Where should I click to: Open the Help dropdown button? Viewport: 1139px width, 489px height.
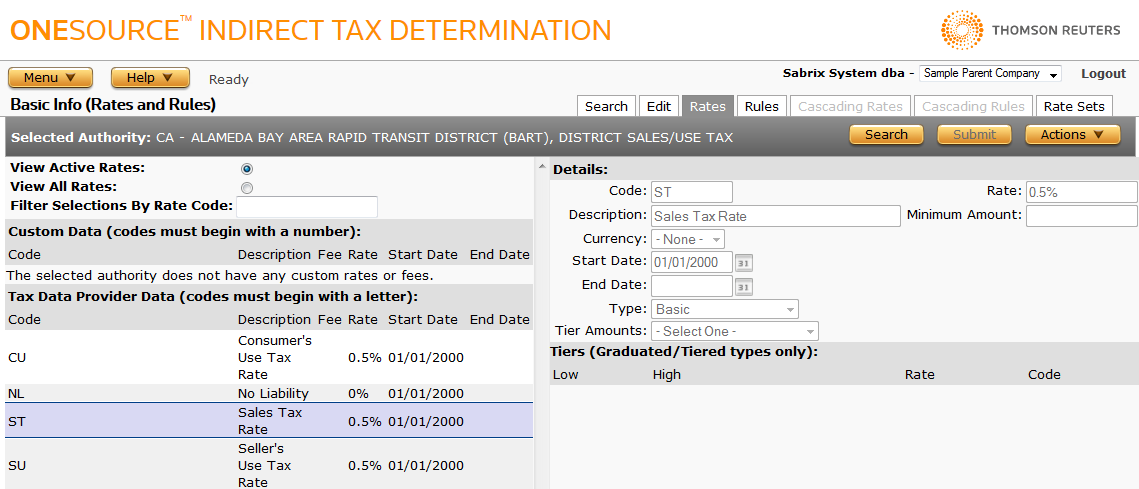coord(150,78)
